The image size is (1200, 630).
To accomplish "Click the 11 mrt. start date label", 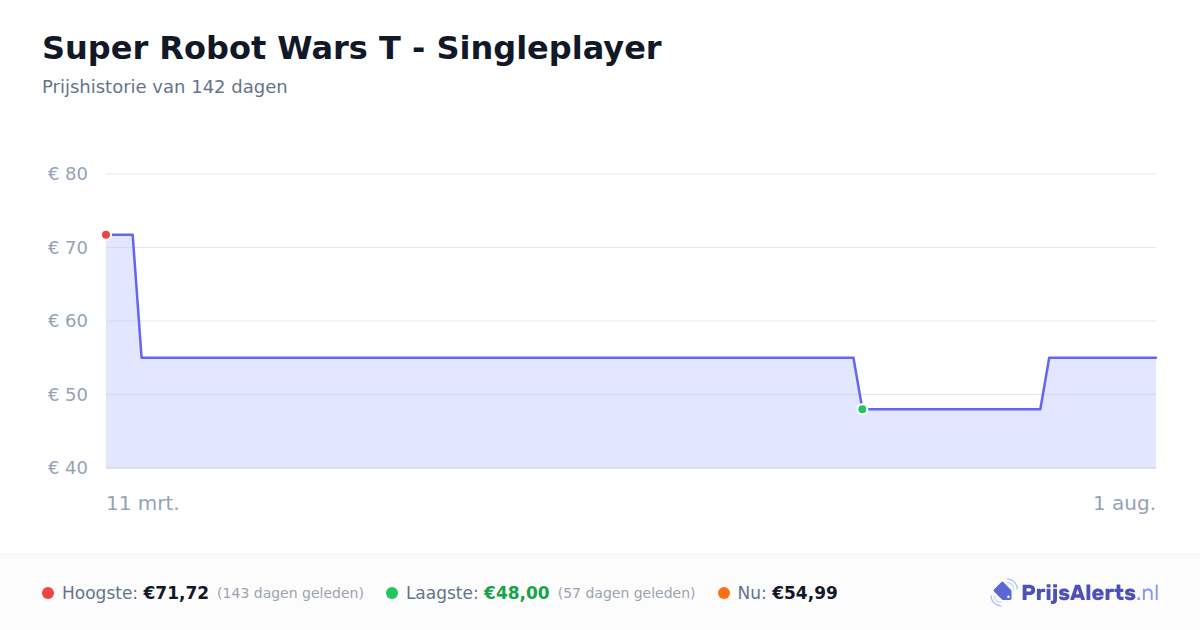I will point(143,503).
